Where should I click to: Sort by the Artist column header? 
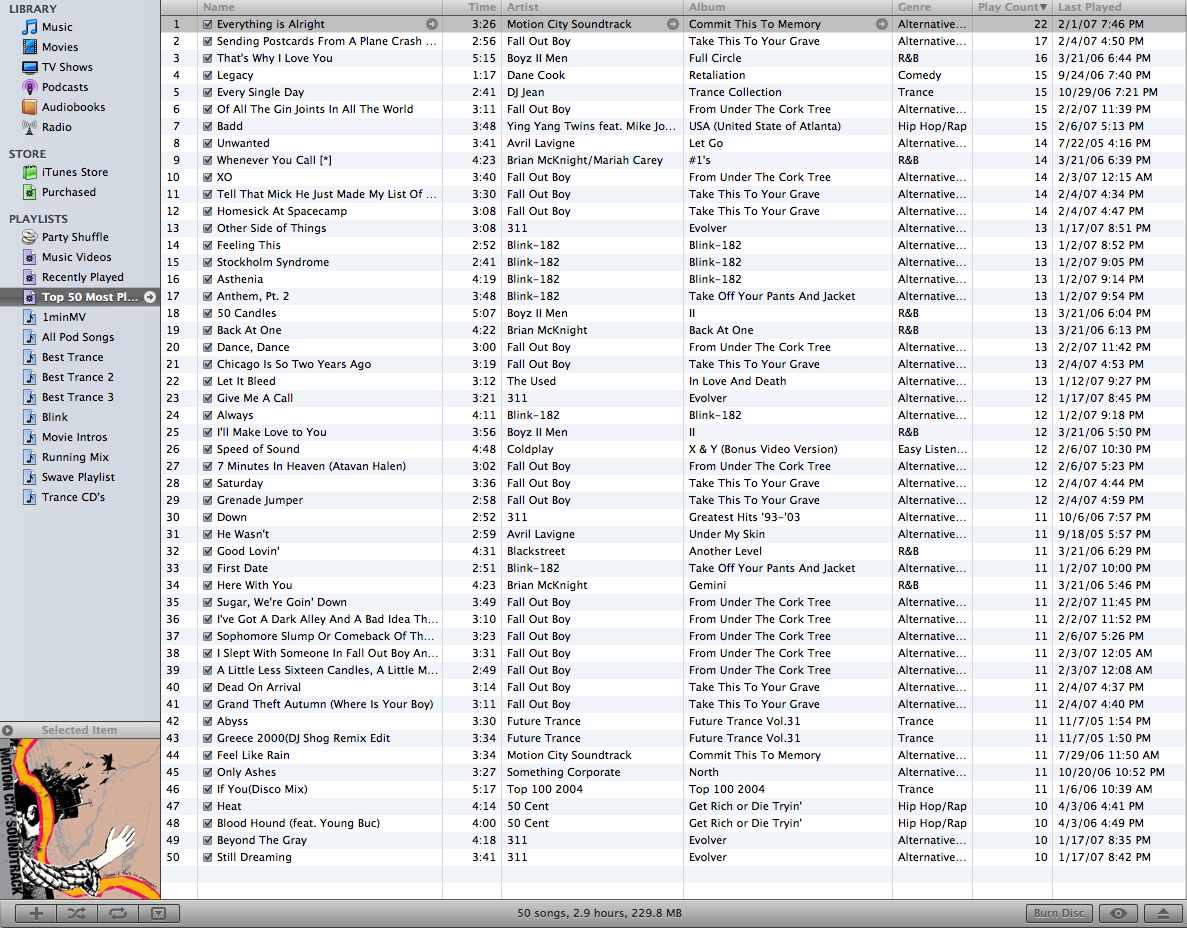[x=592, y=7]
